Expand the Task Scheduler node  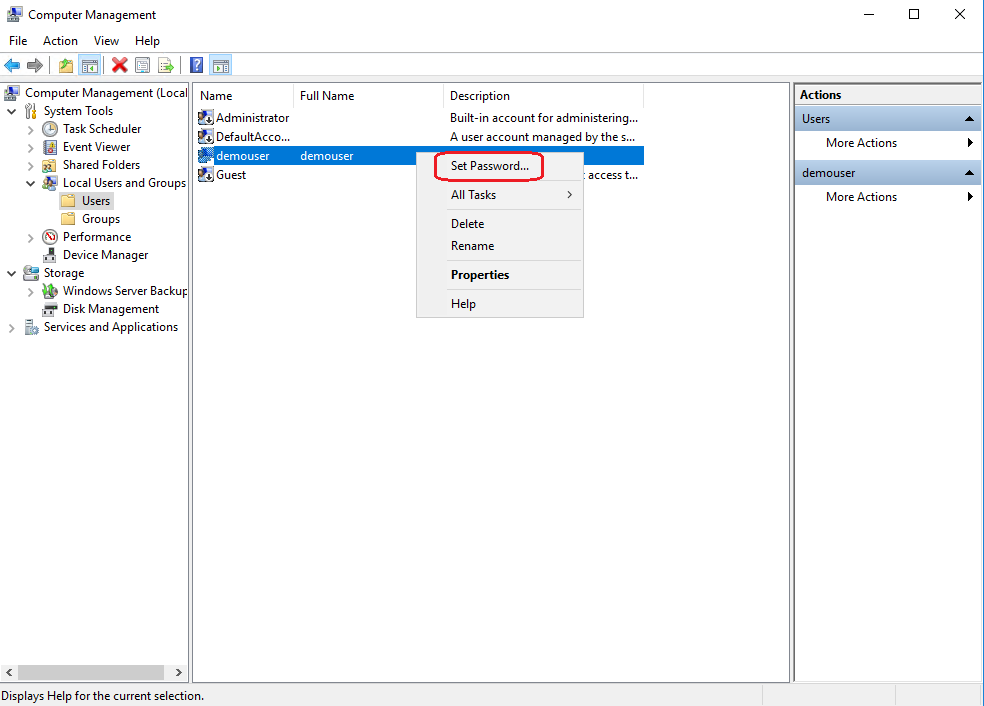pyautogui.click(x=31, y=130)
